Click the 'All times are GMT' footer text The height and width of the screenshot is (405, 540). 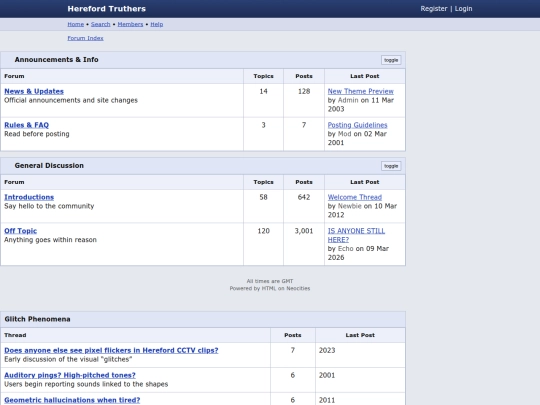(x=270, y=281)
